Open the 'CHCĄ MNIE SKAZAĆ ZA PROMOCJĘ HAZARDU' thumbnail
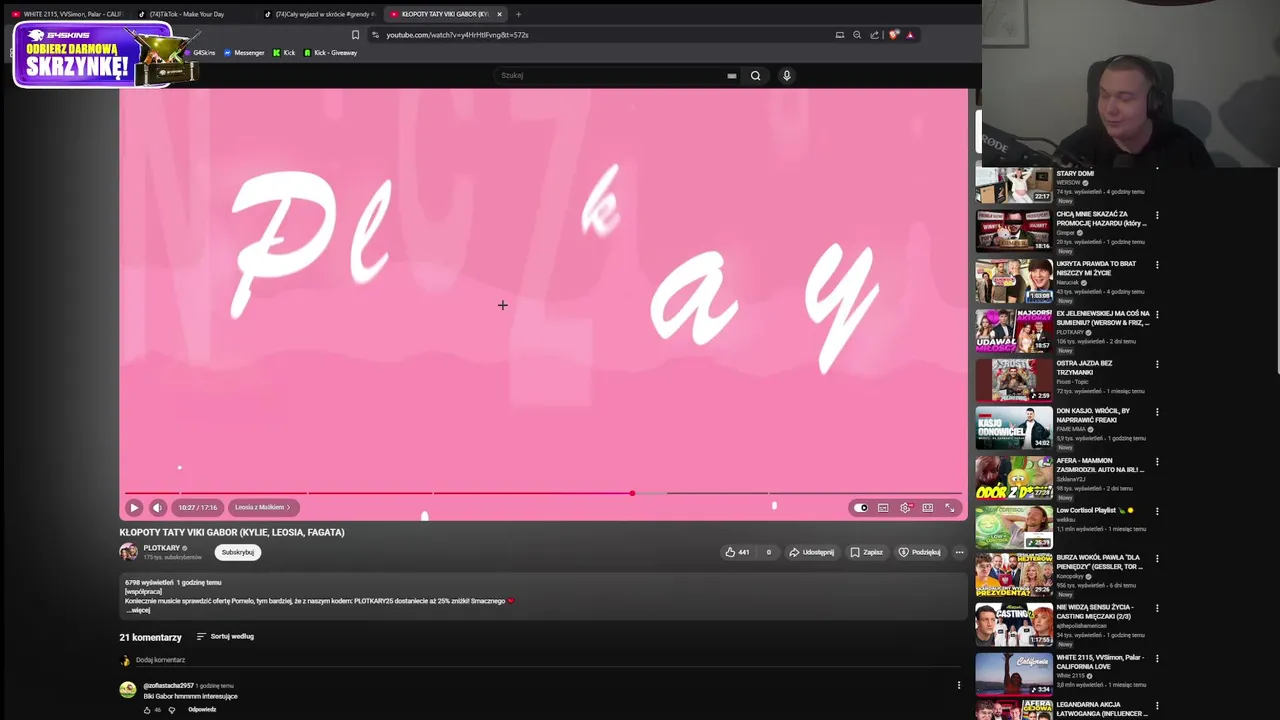This screenshot has height=720, width=1280. click(1014, 231)
